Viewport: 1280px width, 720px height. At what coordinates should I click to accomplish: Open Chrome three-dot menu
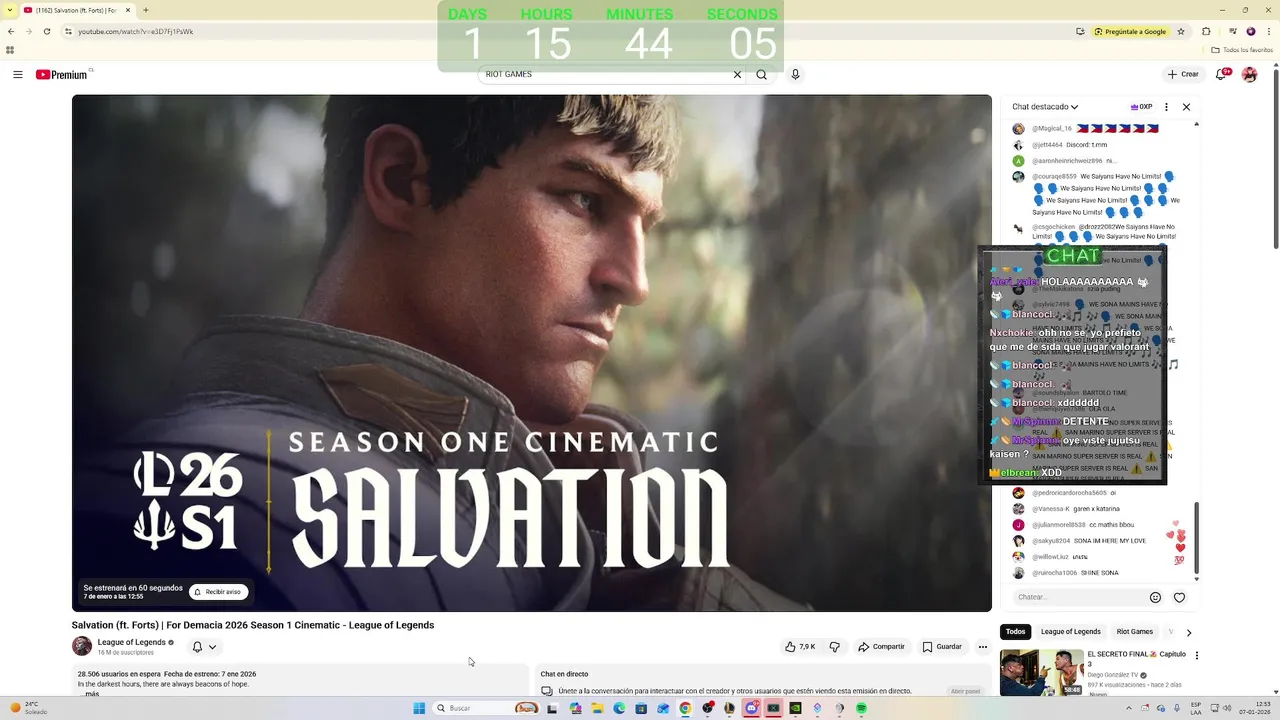[x=1268, y=31]
